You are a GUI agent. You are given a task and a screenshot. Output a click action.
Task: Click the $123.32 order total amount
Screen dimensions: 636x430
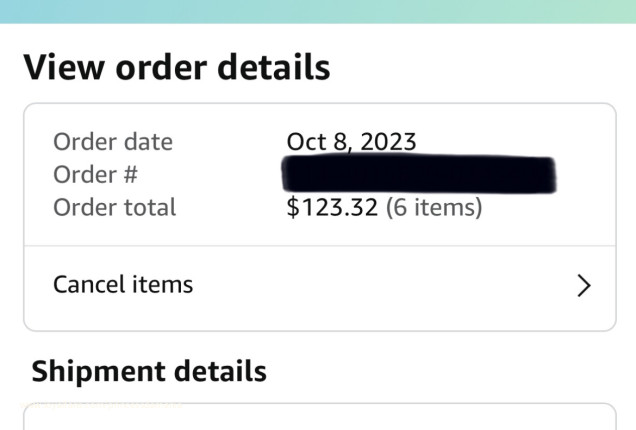(x=333, y=208)
